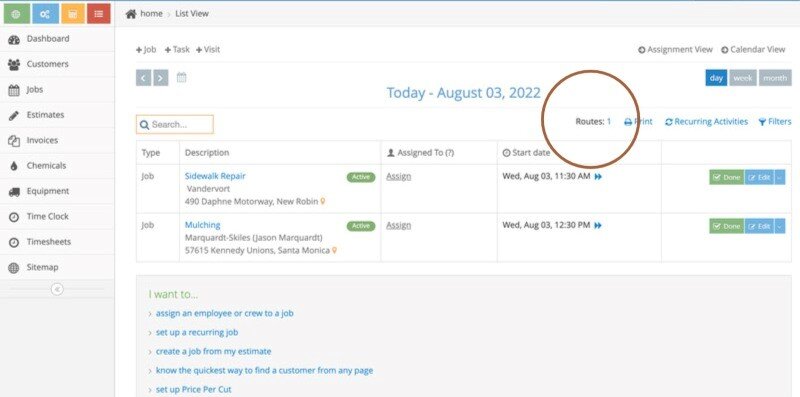Edit the Sidewalk Repair job
This screenshot has height=397, width=800.
coord(759,177)
